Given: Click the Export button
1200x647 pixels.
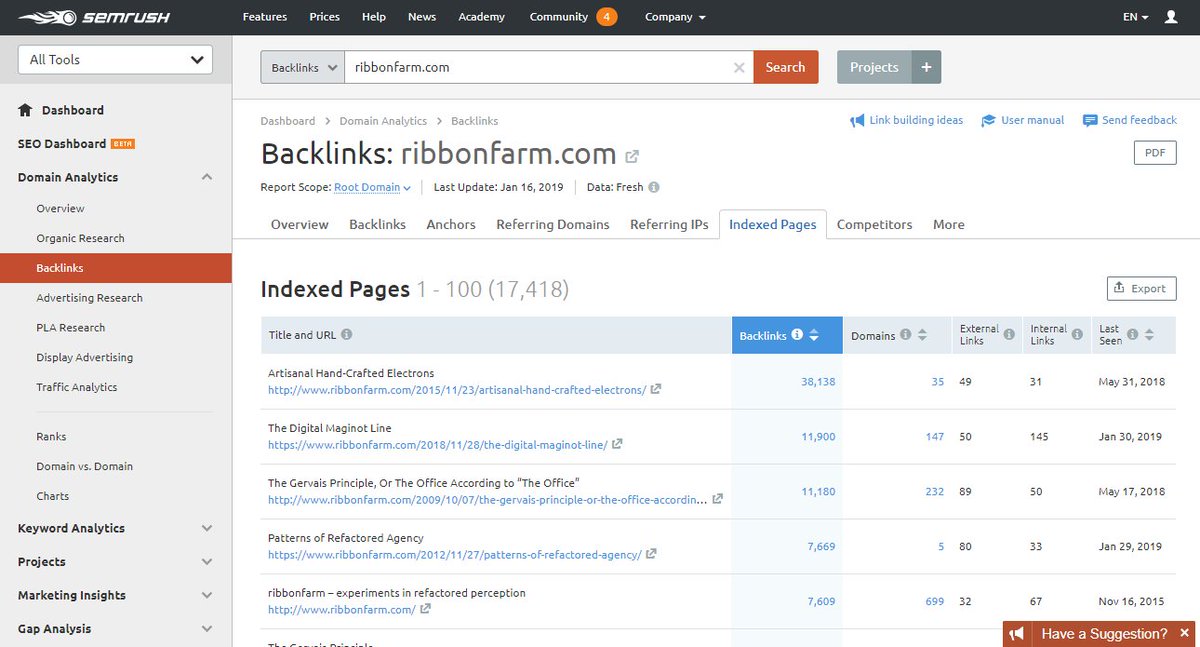Looking at the screenshot, I should coord(1141,288).
